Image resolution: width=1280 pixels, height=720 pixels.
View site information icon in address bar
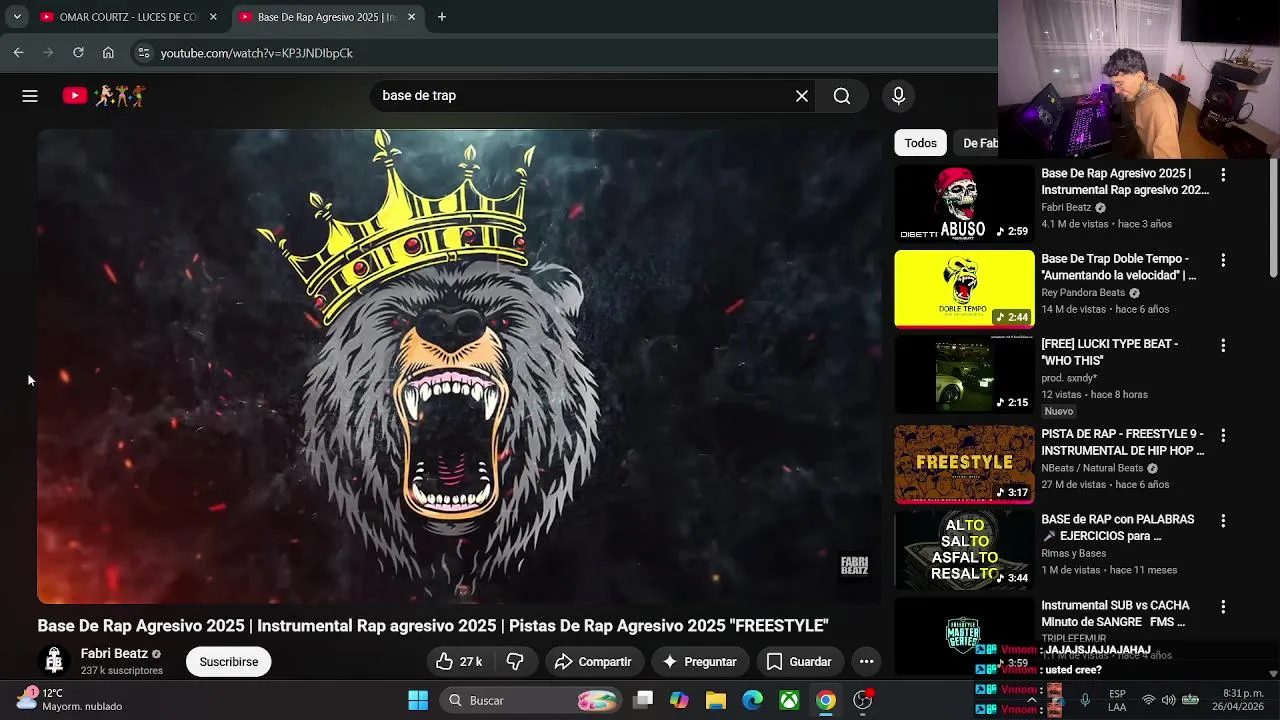143,53
